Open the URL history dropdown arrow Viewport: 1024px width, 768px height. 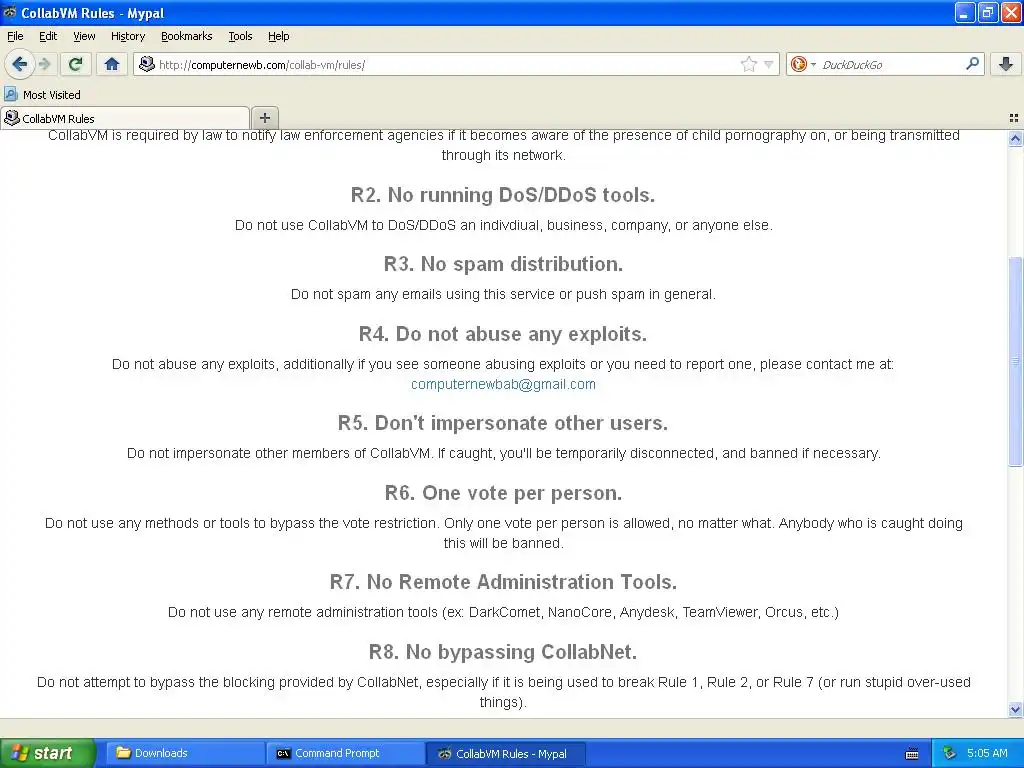[x=769, y=64]
